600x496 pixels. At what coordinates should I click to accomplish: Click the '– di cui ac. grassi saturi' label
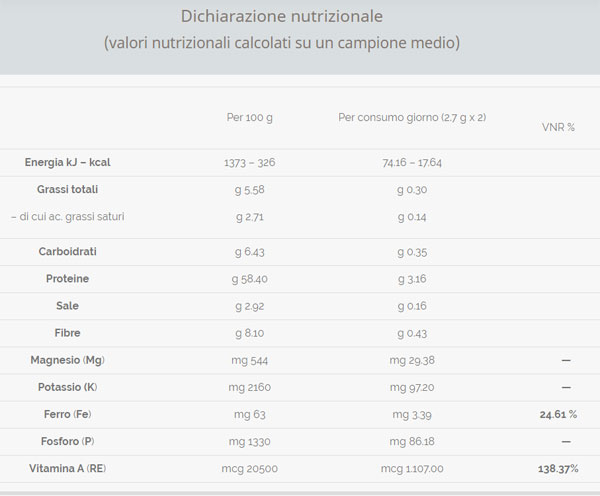pyautogui.click(x=68, y=217)
